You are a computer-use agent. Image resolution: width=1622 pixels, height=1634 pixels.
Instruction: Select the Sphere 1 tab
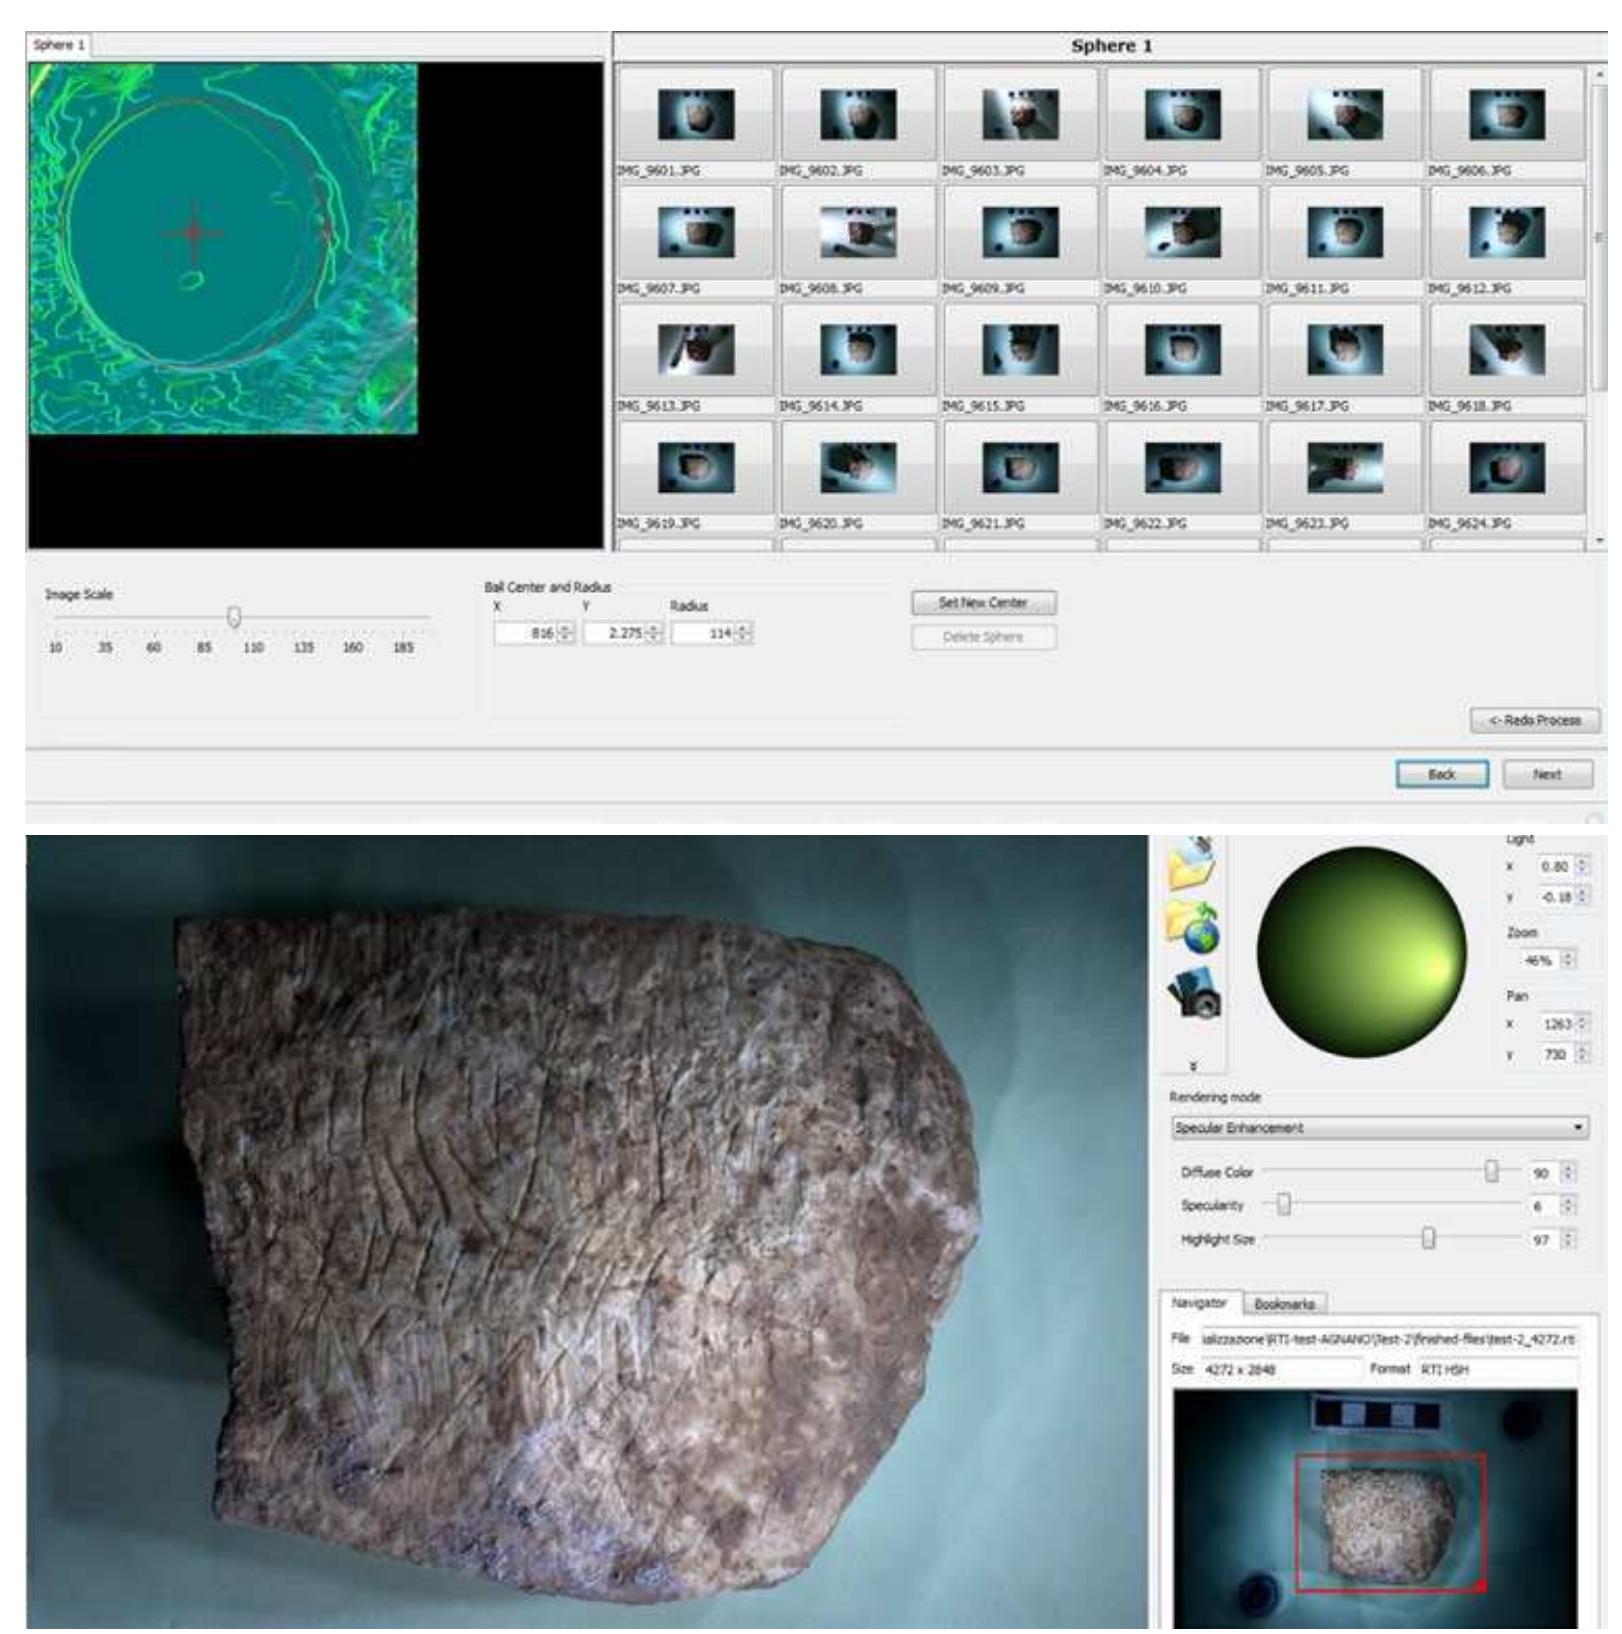click(59, 45)
